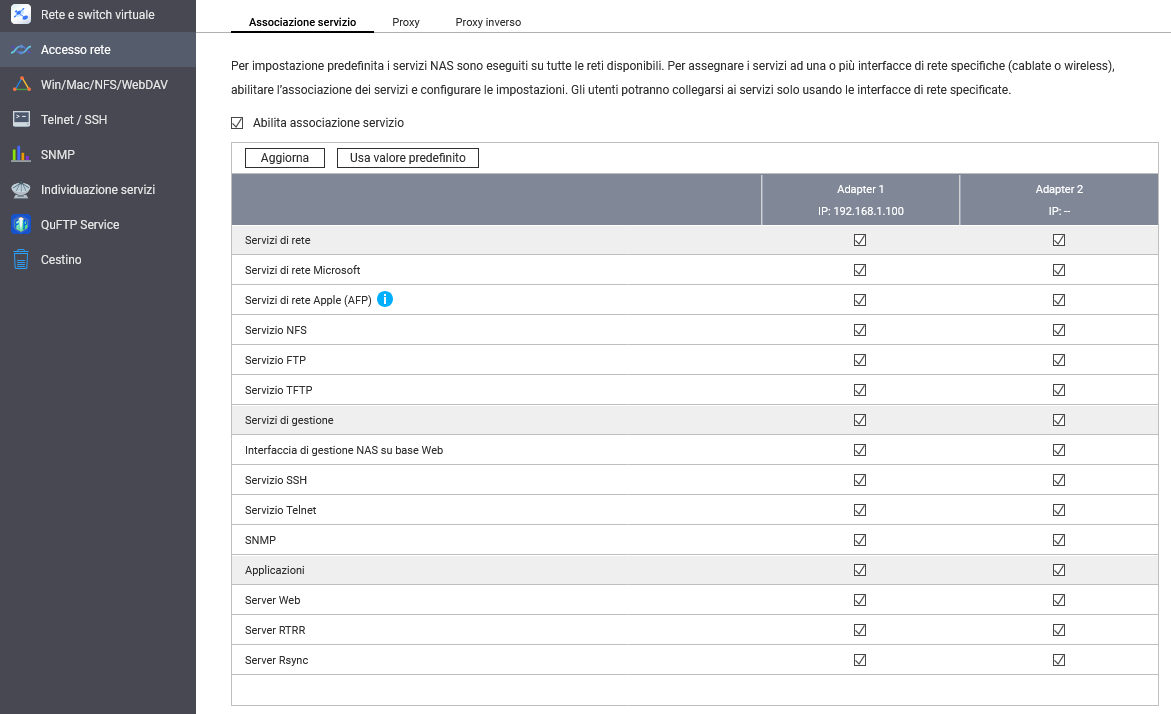This screenshot has height=714, width=1171.
Task: Disable Abilita associazione servizio checkbox
Action: click(x=237, y=123)
